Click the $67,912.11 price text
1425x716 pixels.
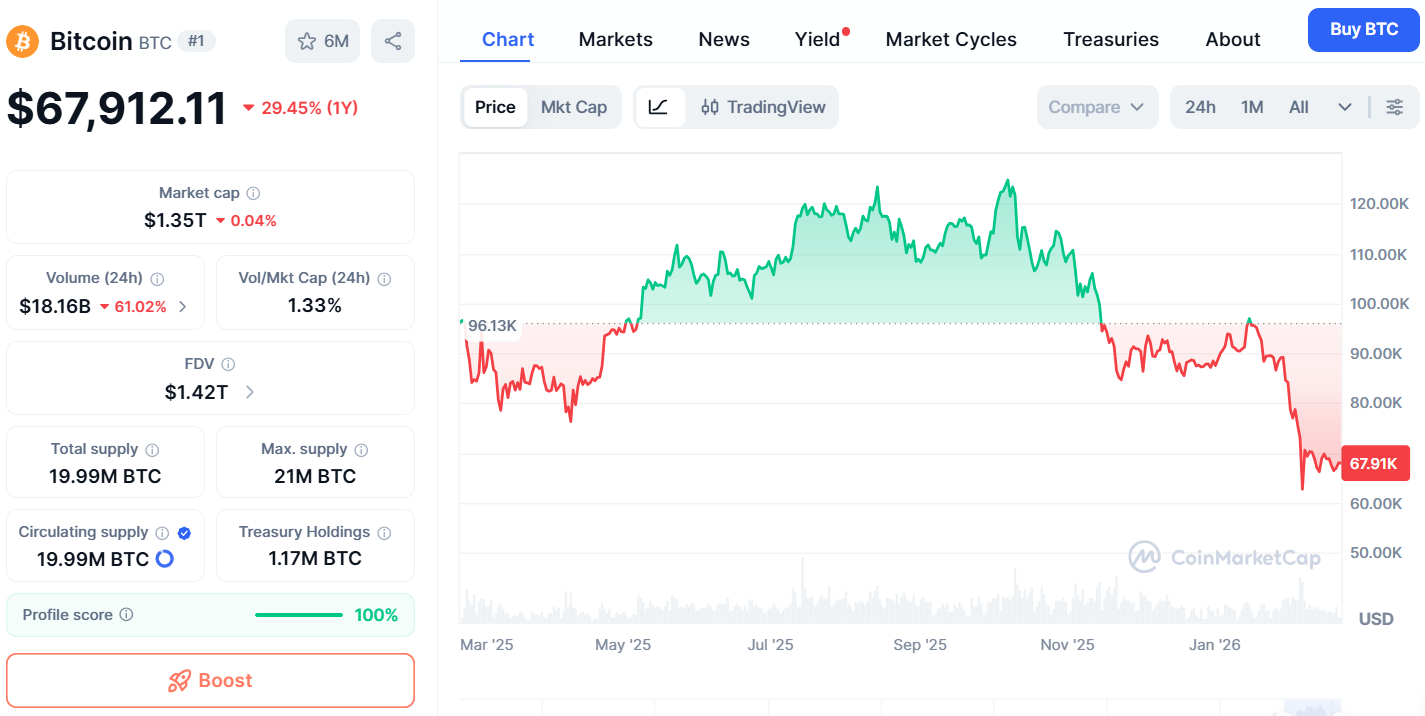pyautogui.click(x=117, y=108)
